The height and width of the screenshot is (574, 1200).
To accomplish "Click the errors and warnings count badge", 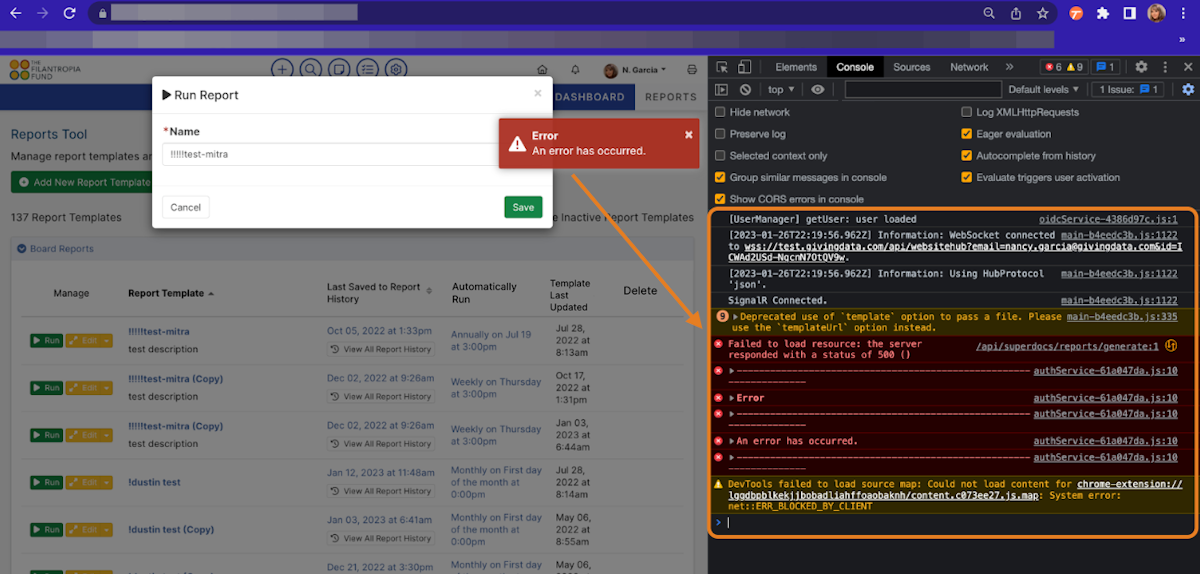I will click(1064, 67).
